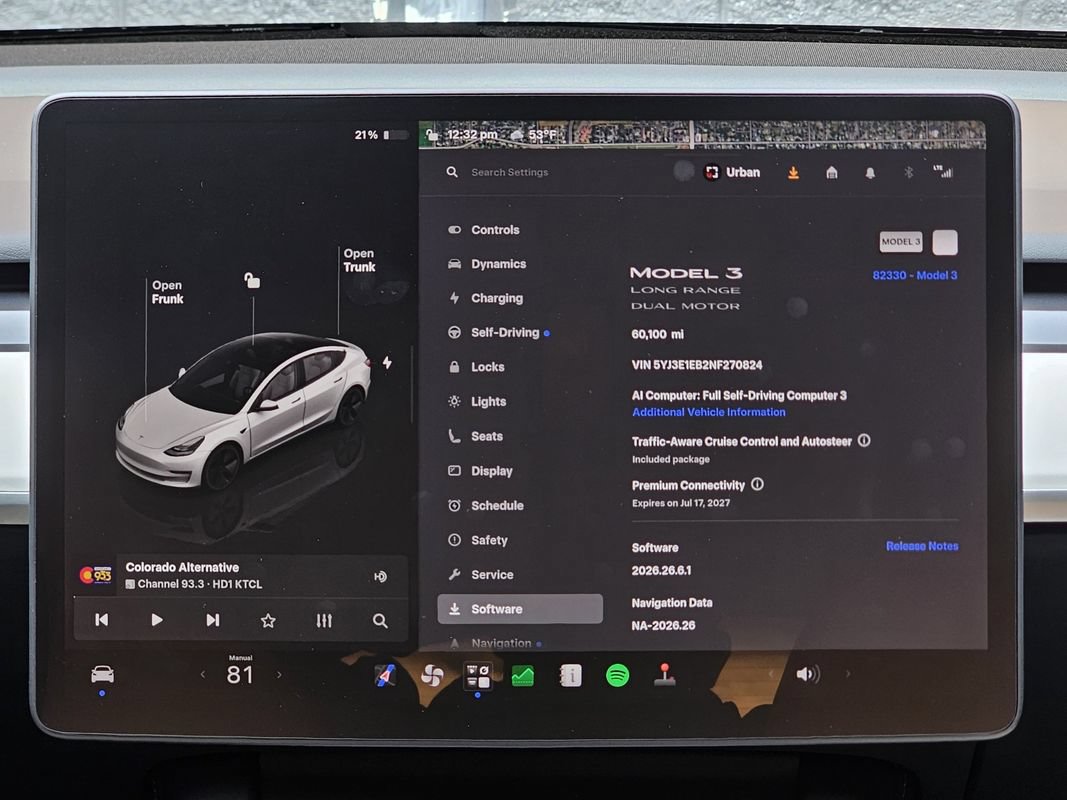
Task: Open the Display settings menu
Action: (480, 471)
